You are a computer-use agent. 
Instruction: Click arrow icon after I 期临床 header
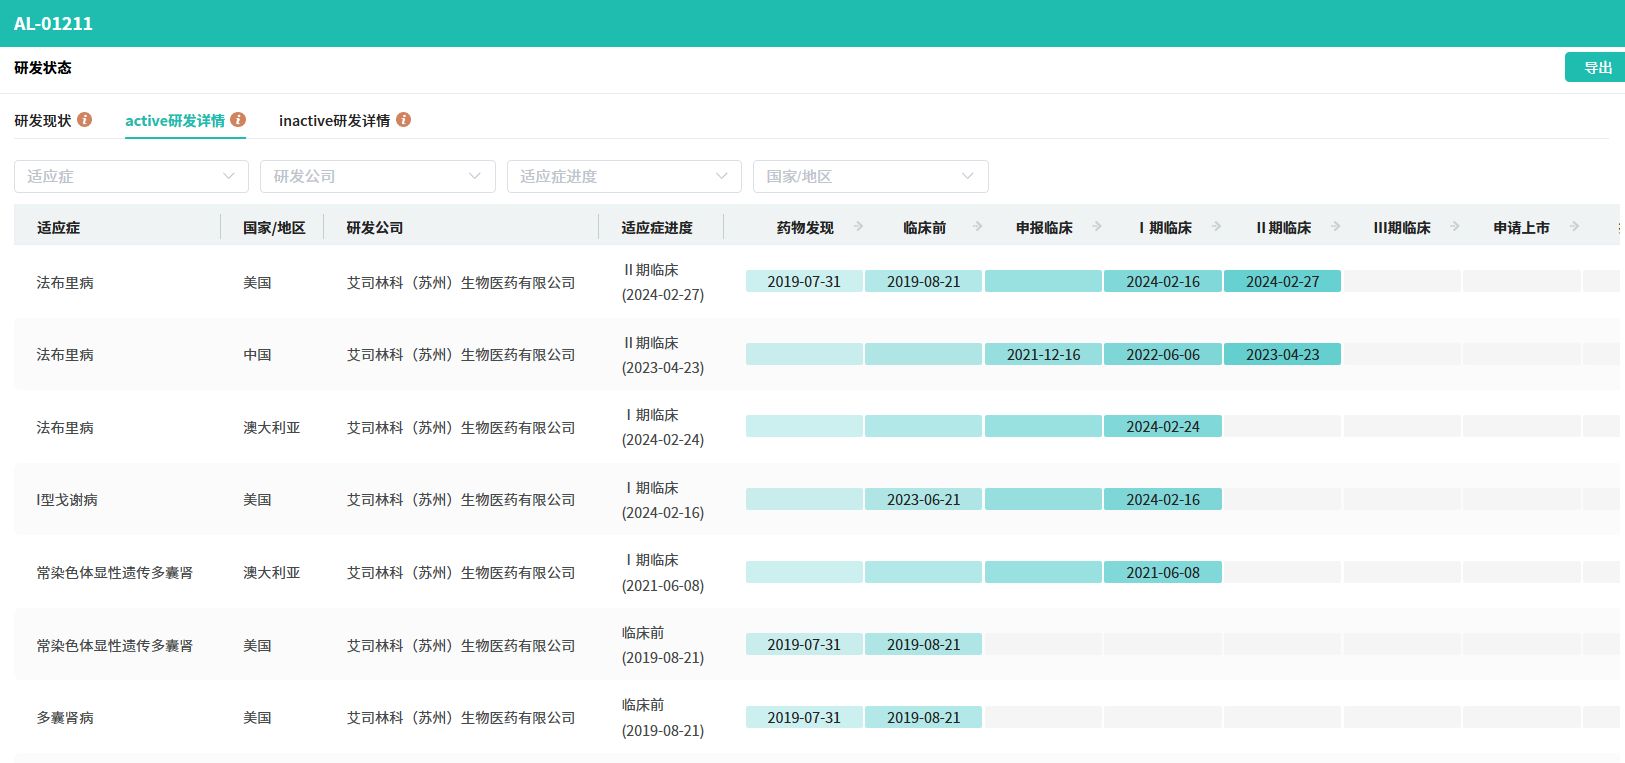click(1217, 227)
